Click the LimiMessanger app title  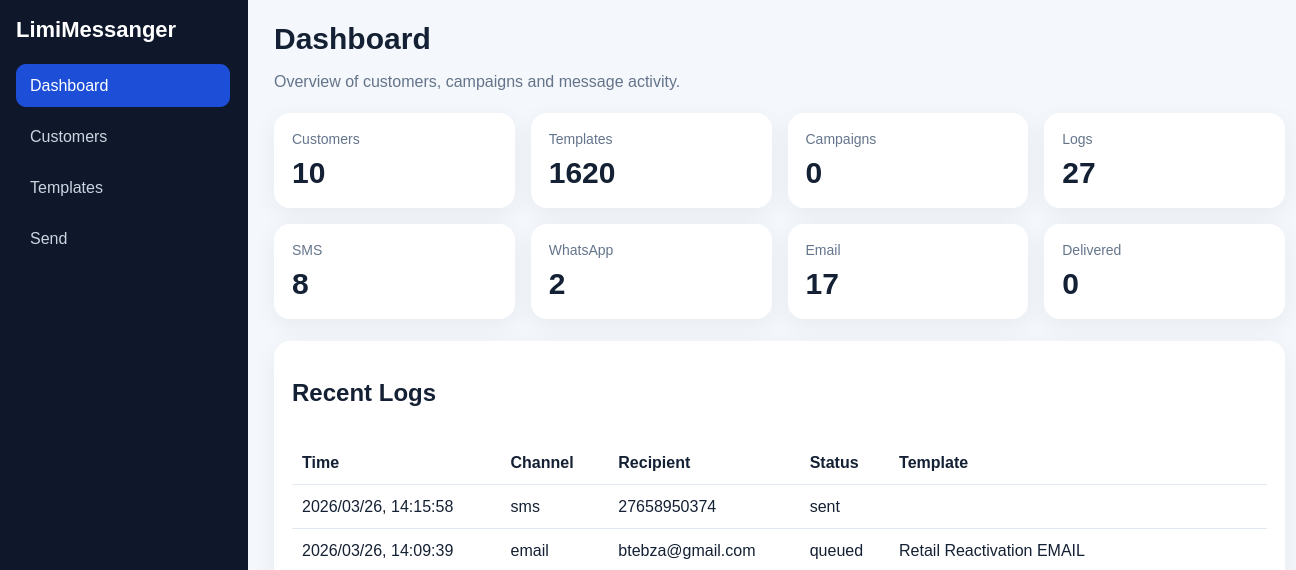point(96,30)
